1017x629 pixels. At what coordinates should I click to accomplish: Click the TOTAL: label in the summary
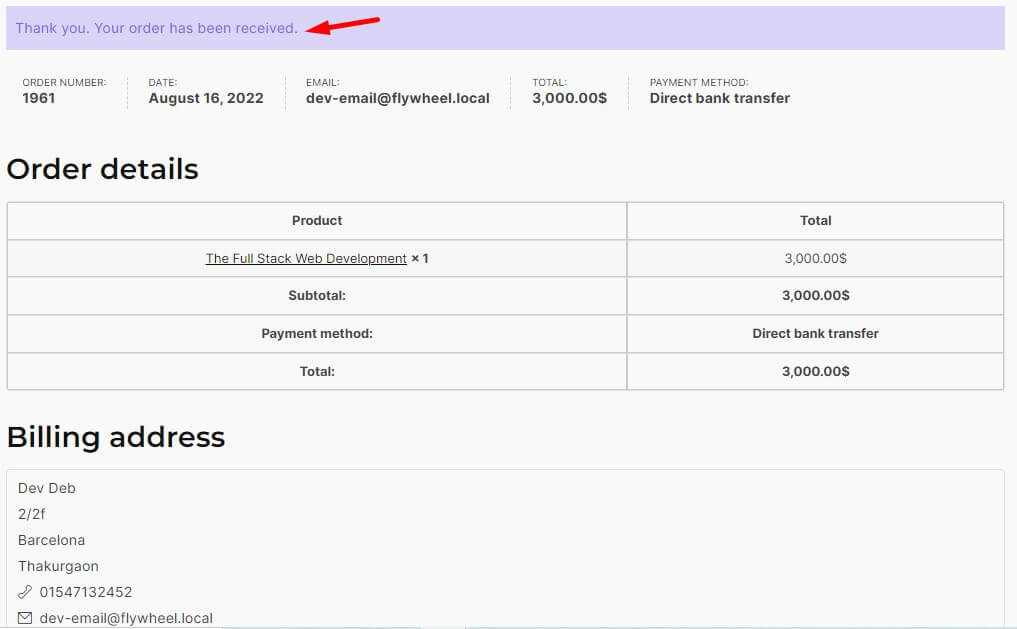(x=549, y=82)
